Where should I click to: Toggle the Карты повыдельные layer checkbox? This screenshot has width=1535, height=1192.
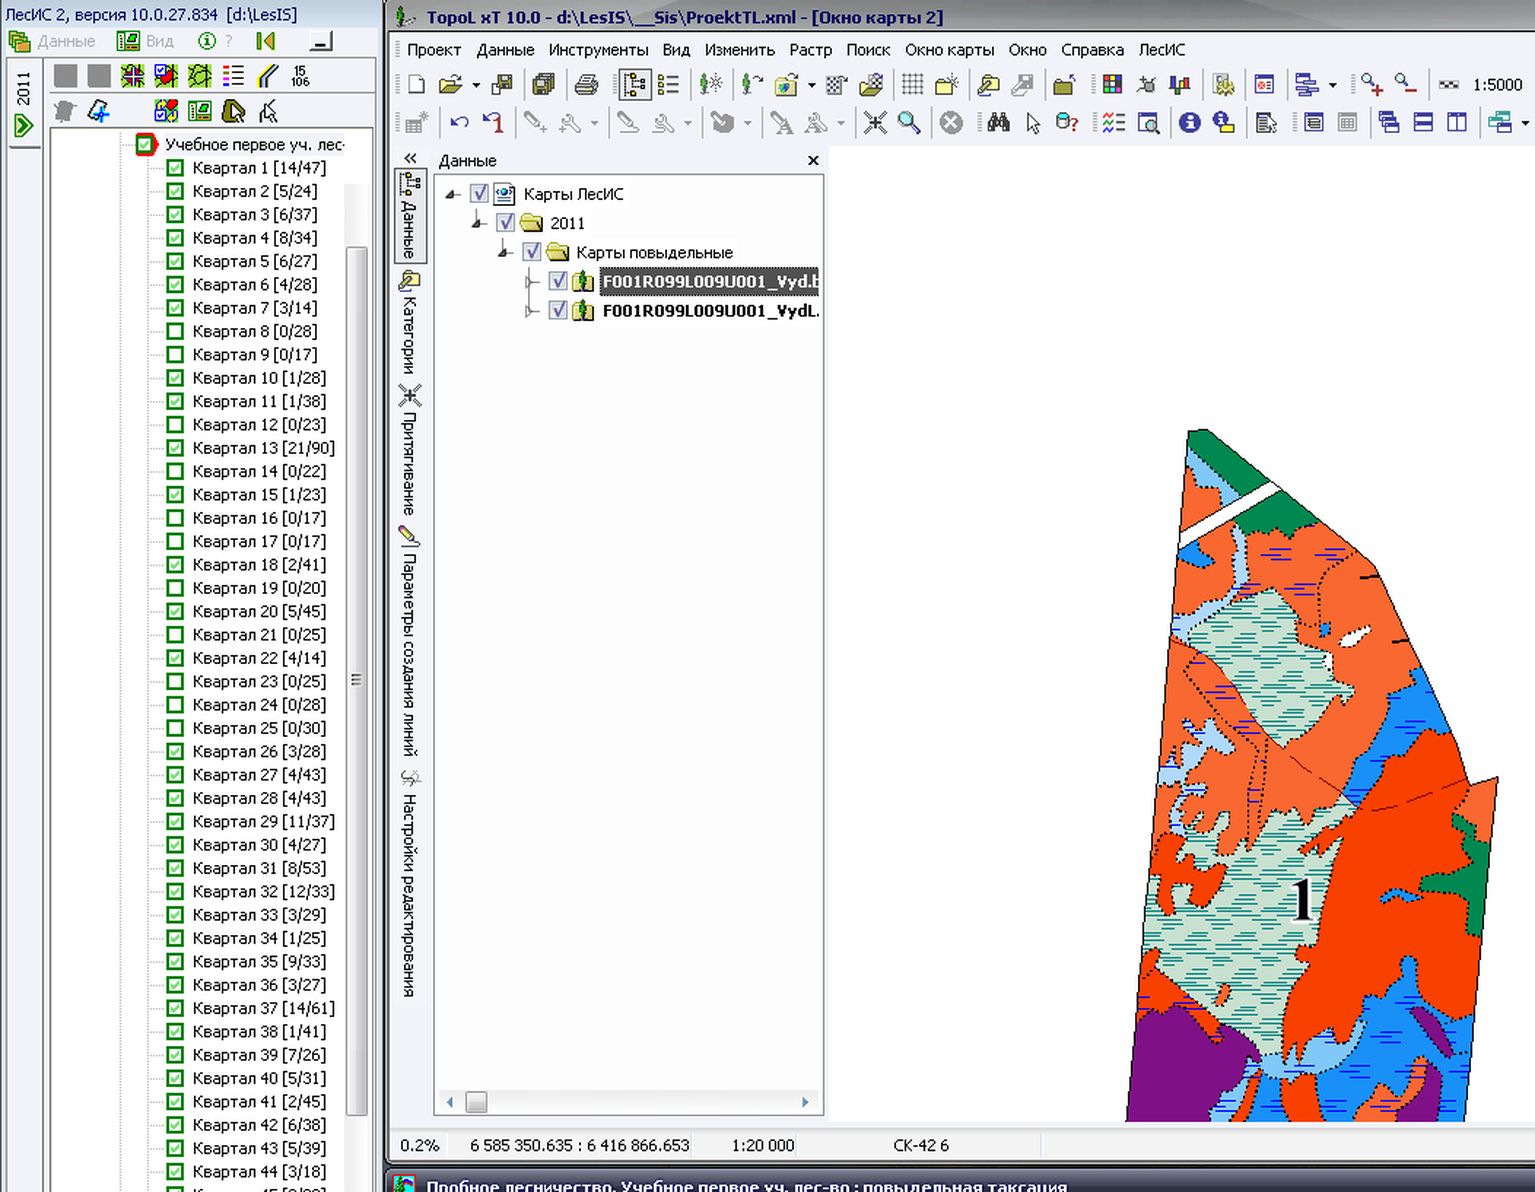(532, 252)
